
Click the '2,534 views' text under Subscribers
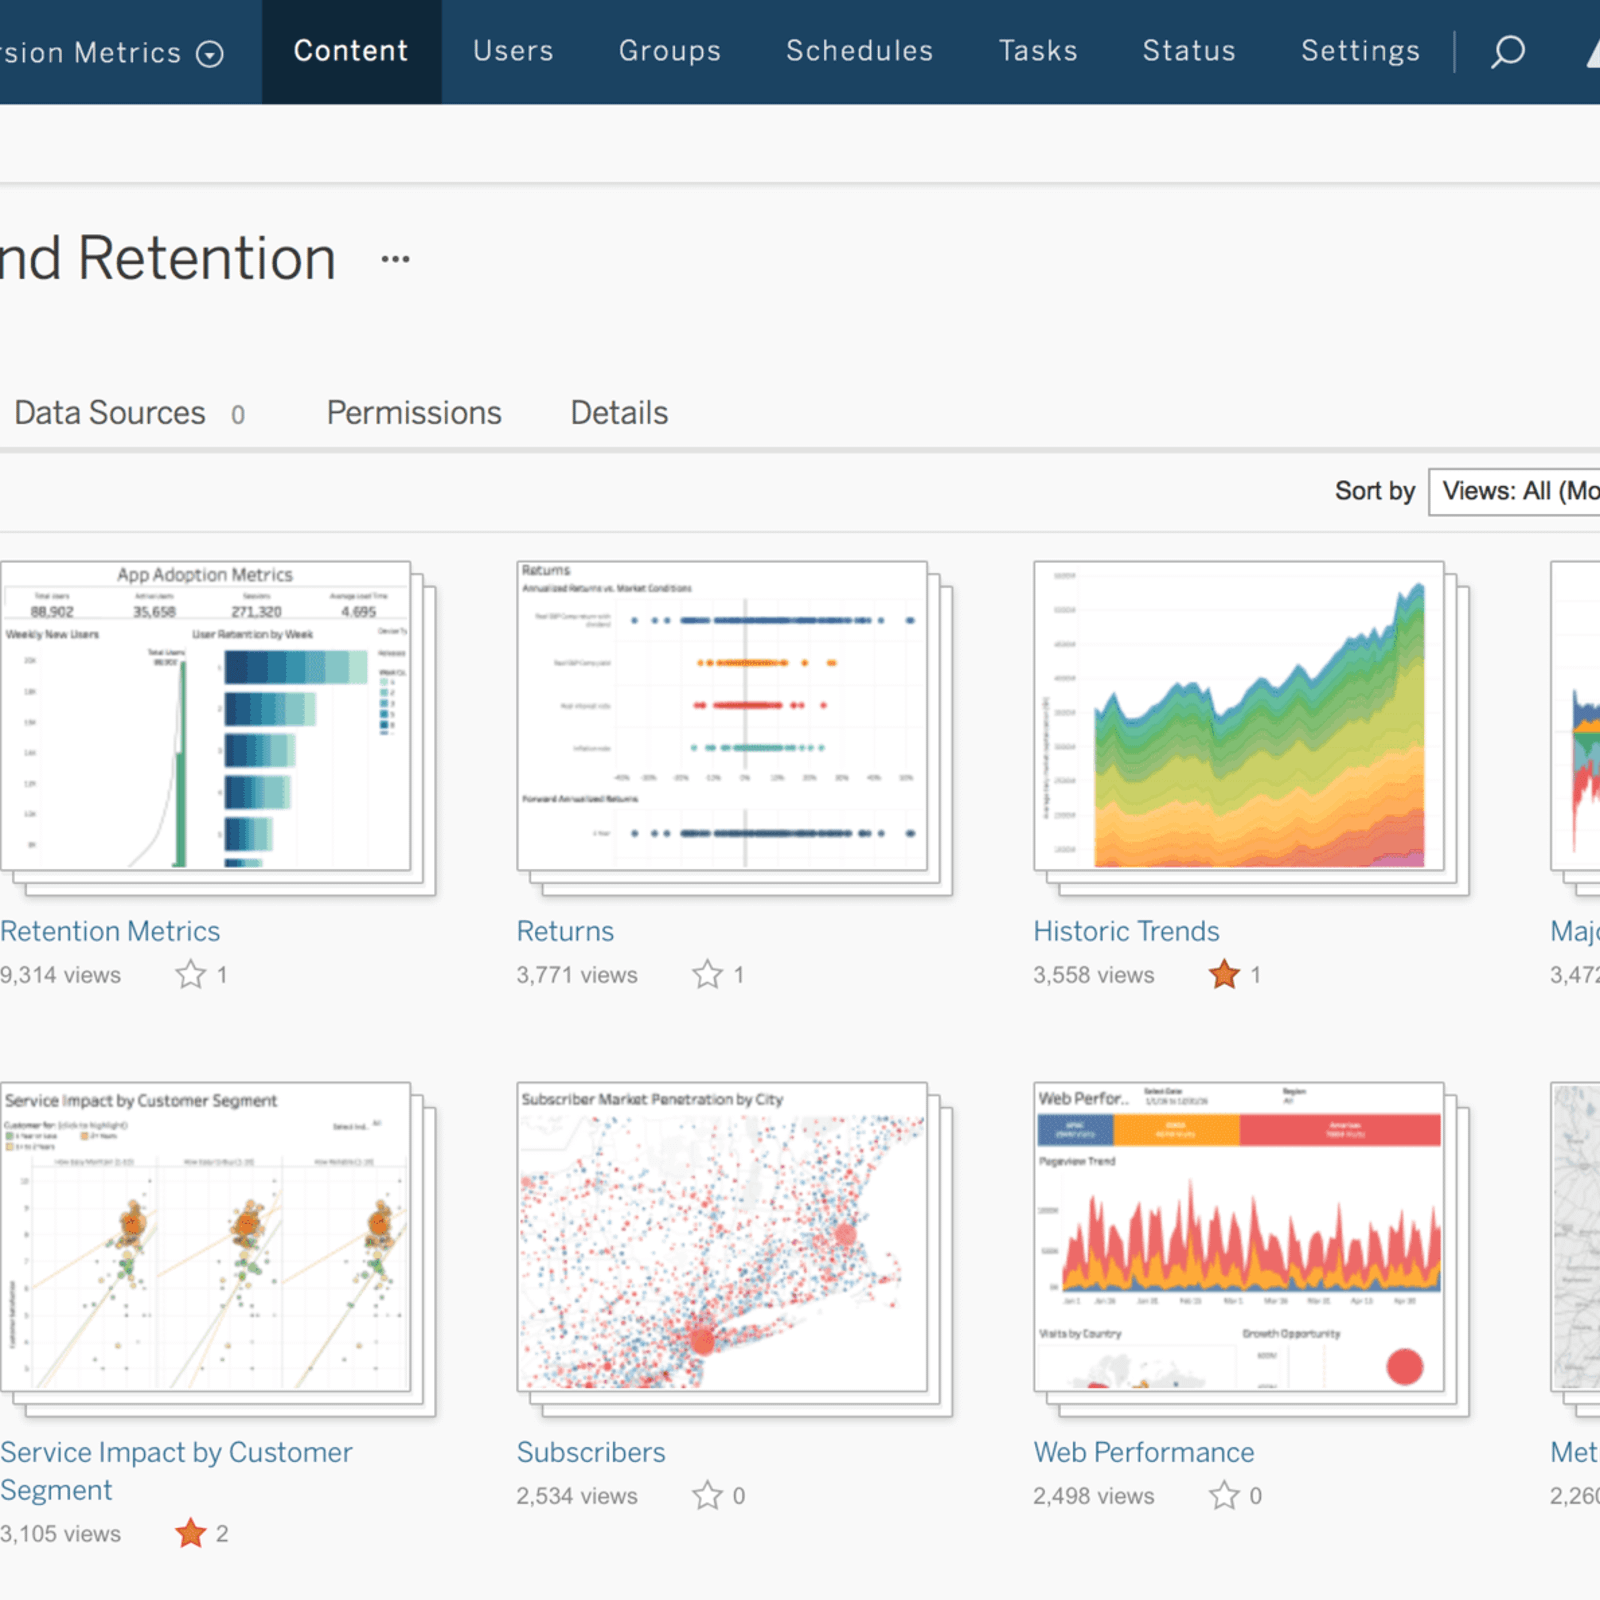coord(577,1496)
